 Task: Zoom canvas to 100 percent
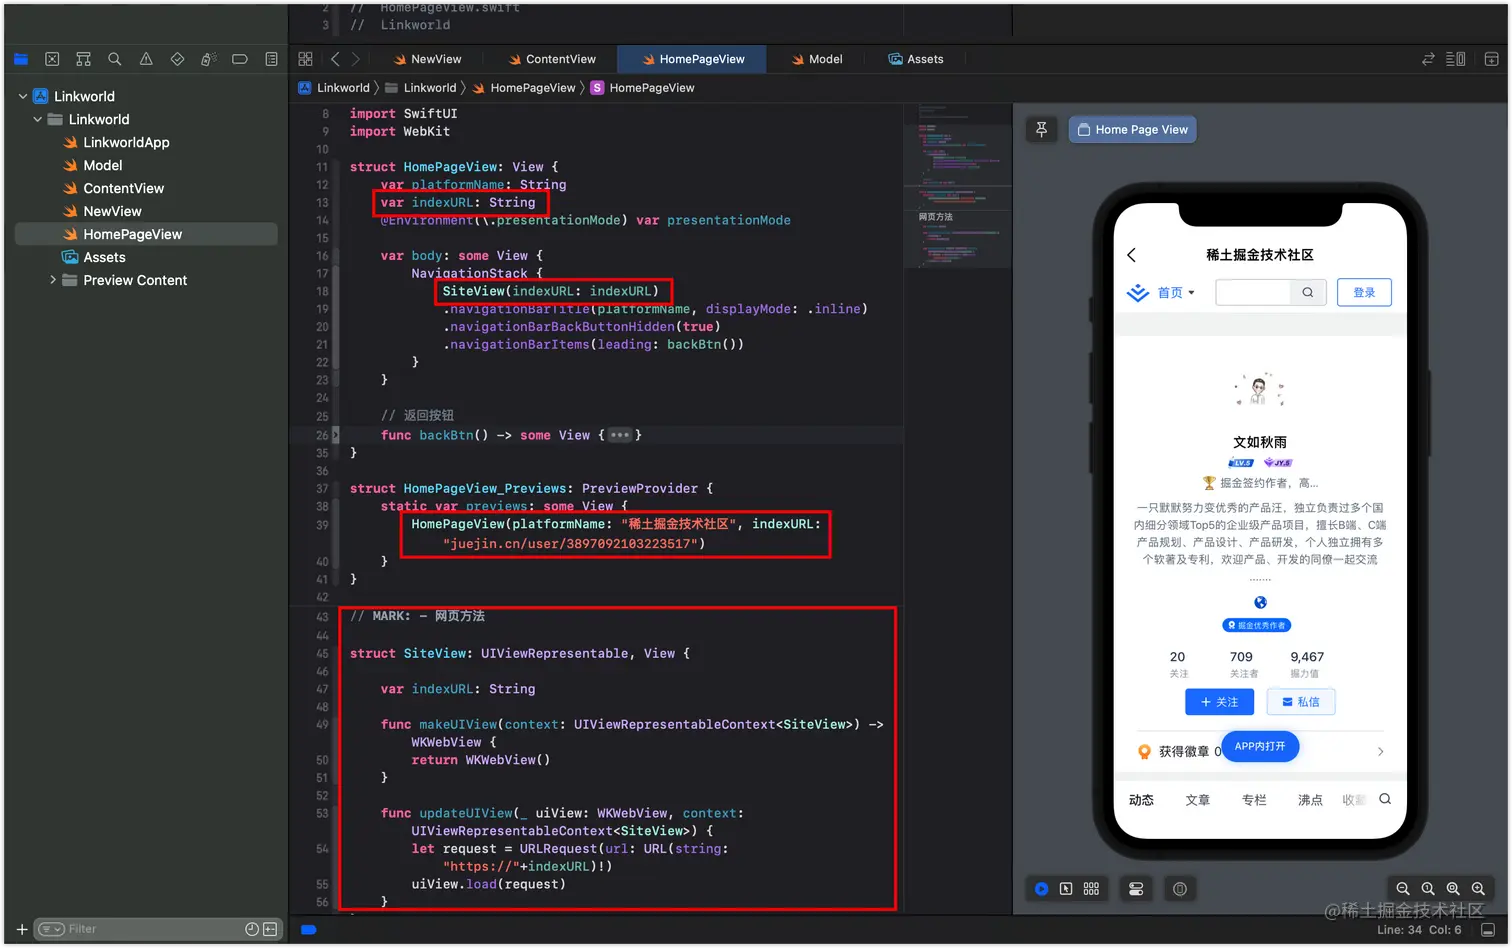(x=1428, y=888)
